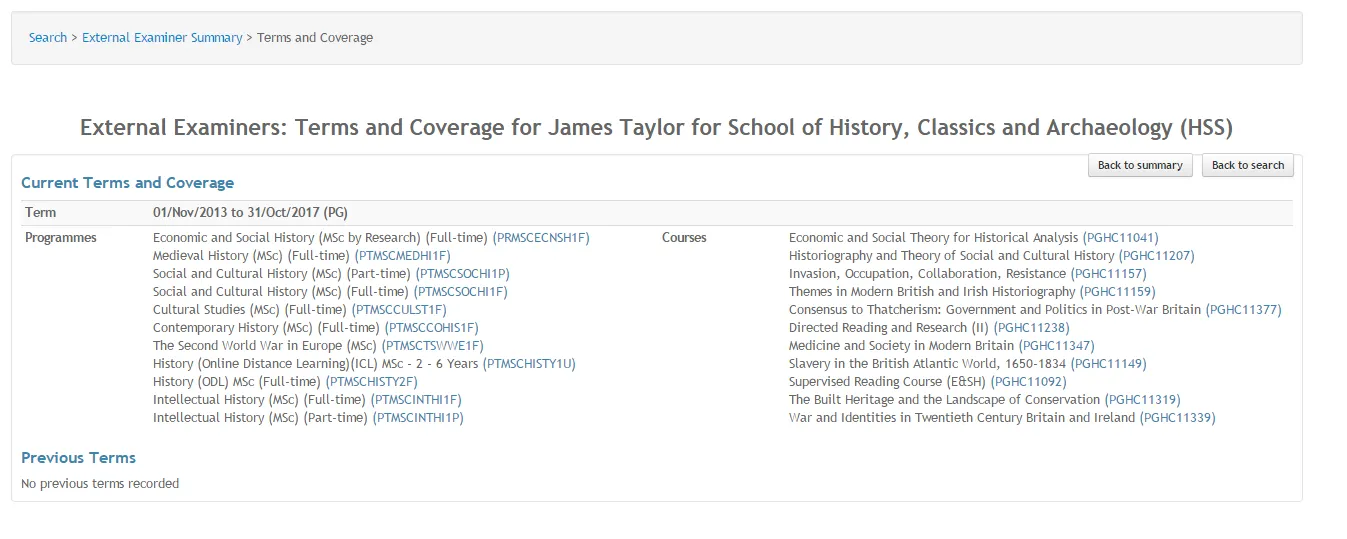Open programme code PTMSCSOCHI1P
Viewport: 1347px width, 539px height.
(463, 274)
